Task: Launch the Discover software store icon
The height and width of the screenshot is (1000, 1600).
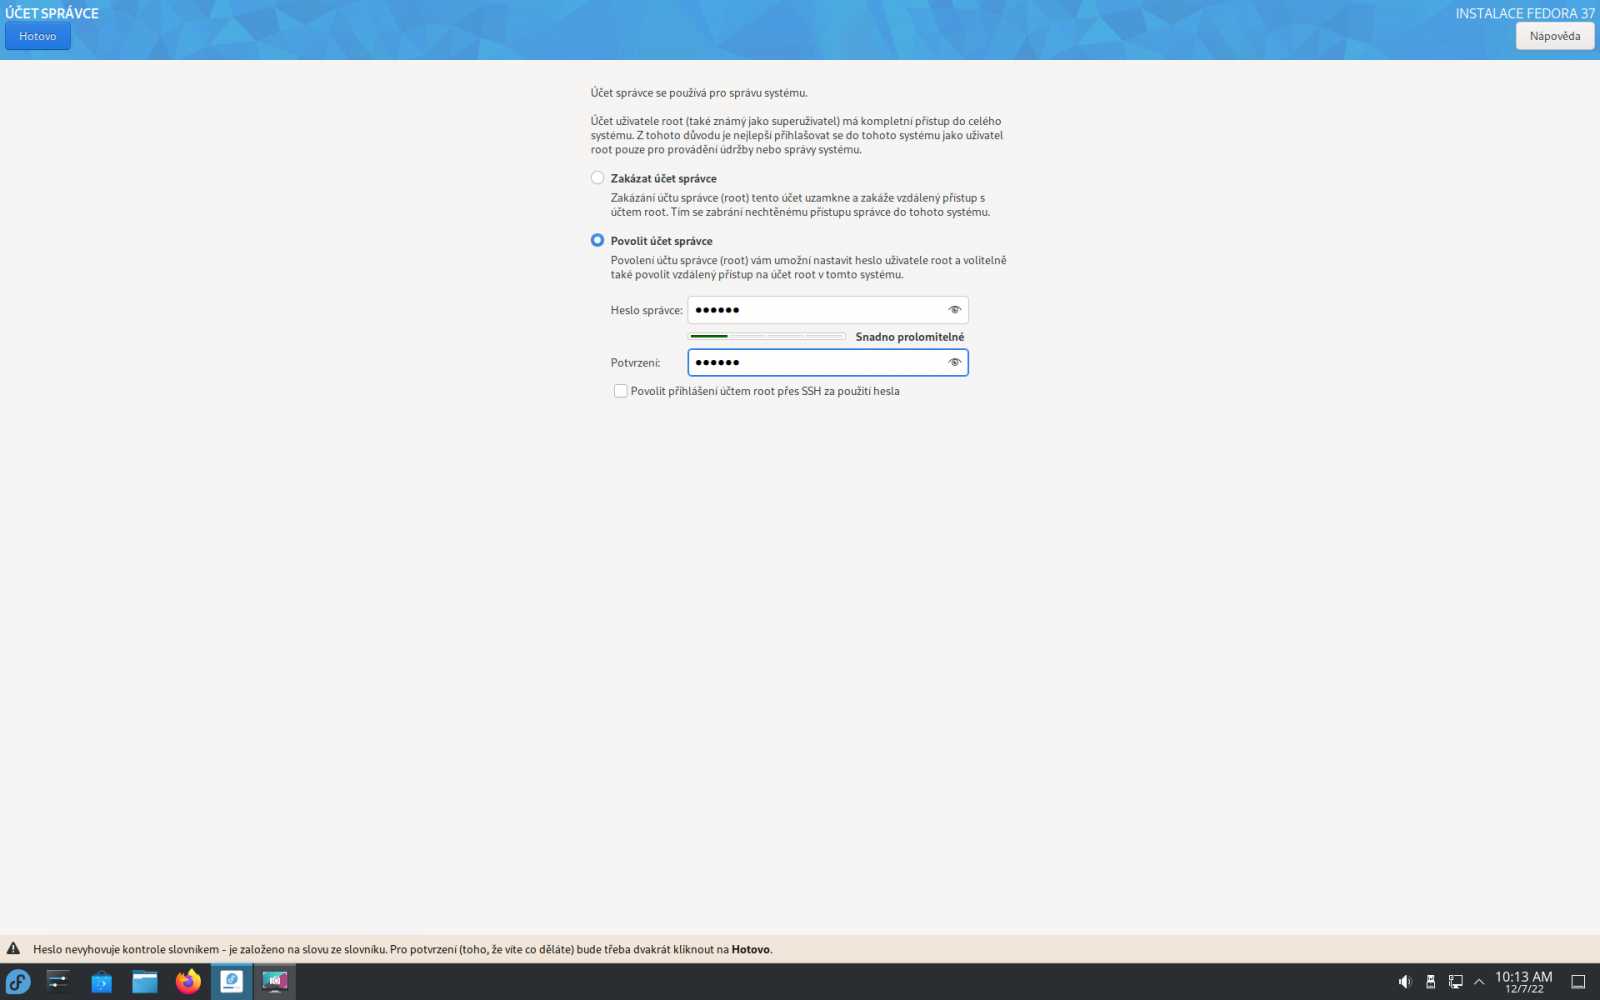Action: (101, 982)
